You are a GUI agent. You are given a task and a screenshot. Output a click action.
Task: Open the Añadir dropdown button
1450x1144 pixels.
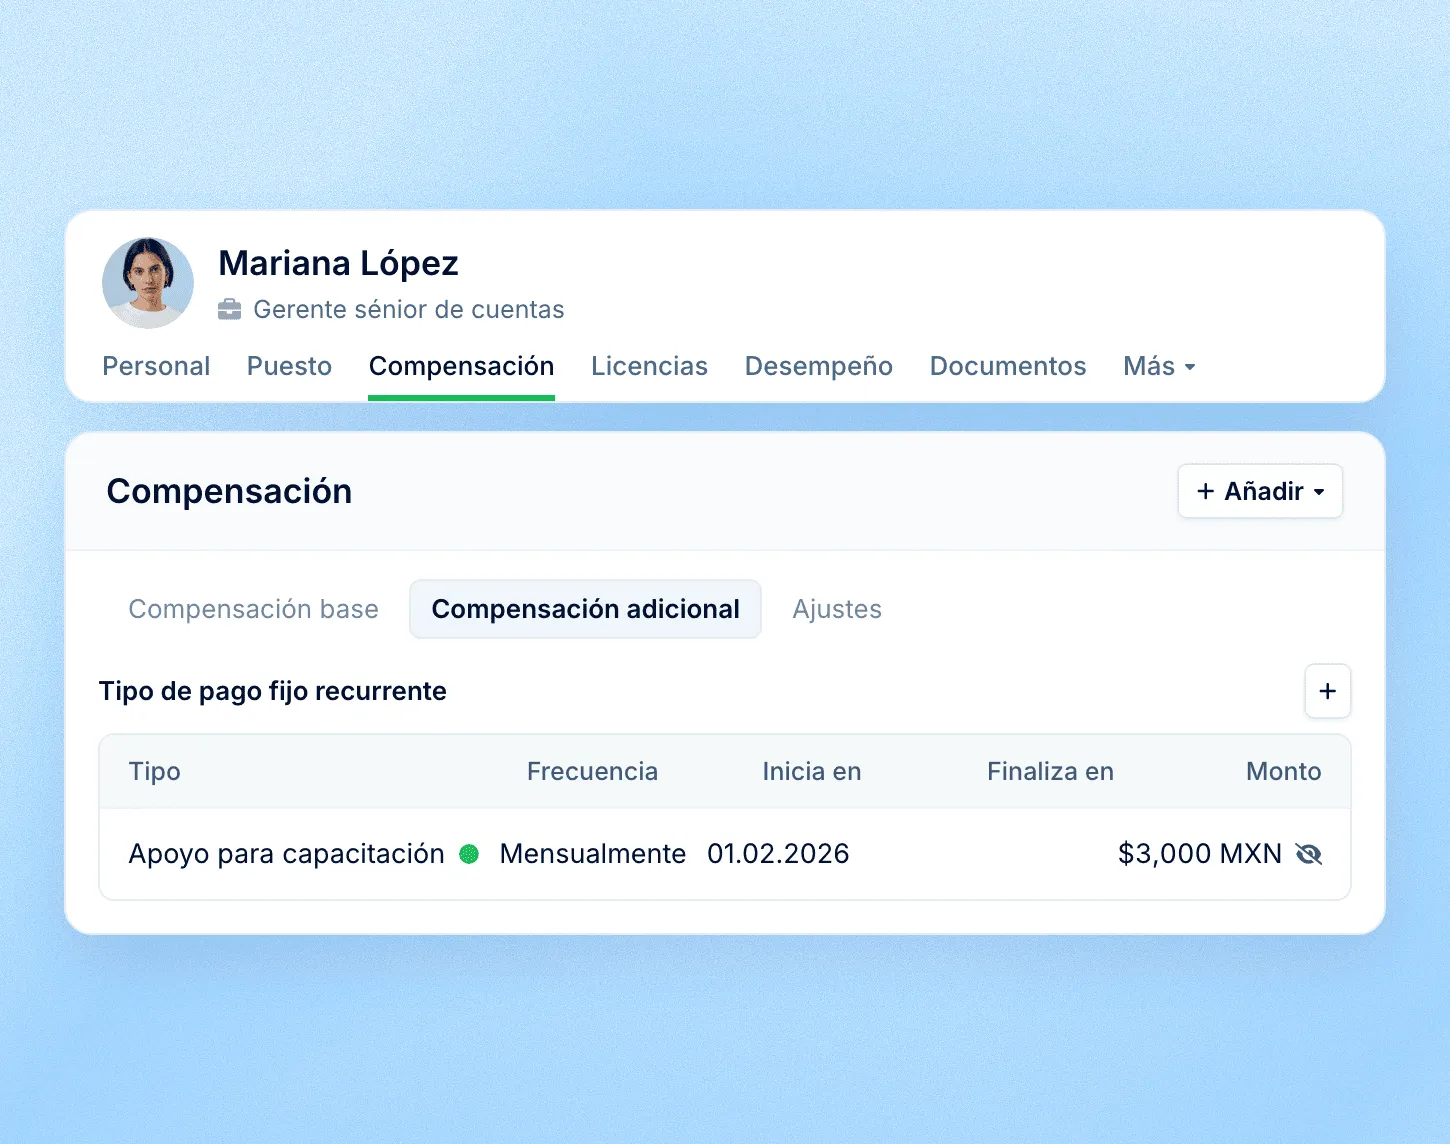click(x=1260, y=491)
